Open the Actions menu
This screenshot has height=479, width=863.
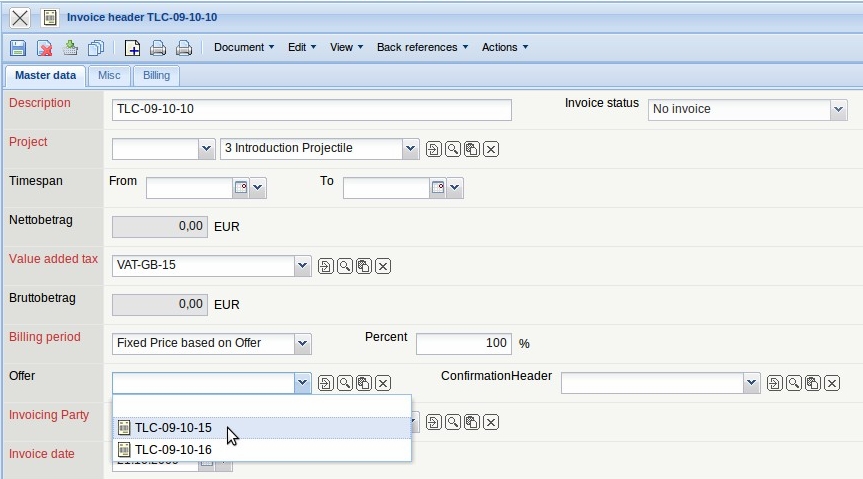[504, 47]
